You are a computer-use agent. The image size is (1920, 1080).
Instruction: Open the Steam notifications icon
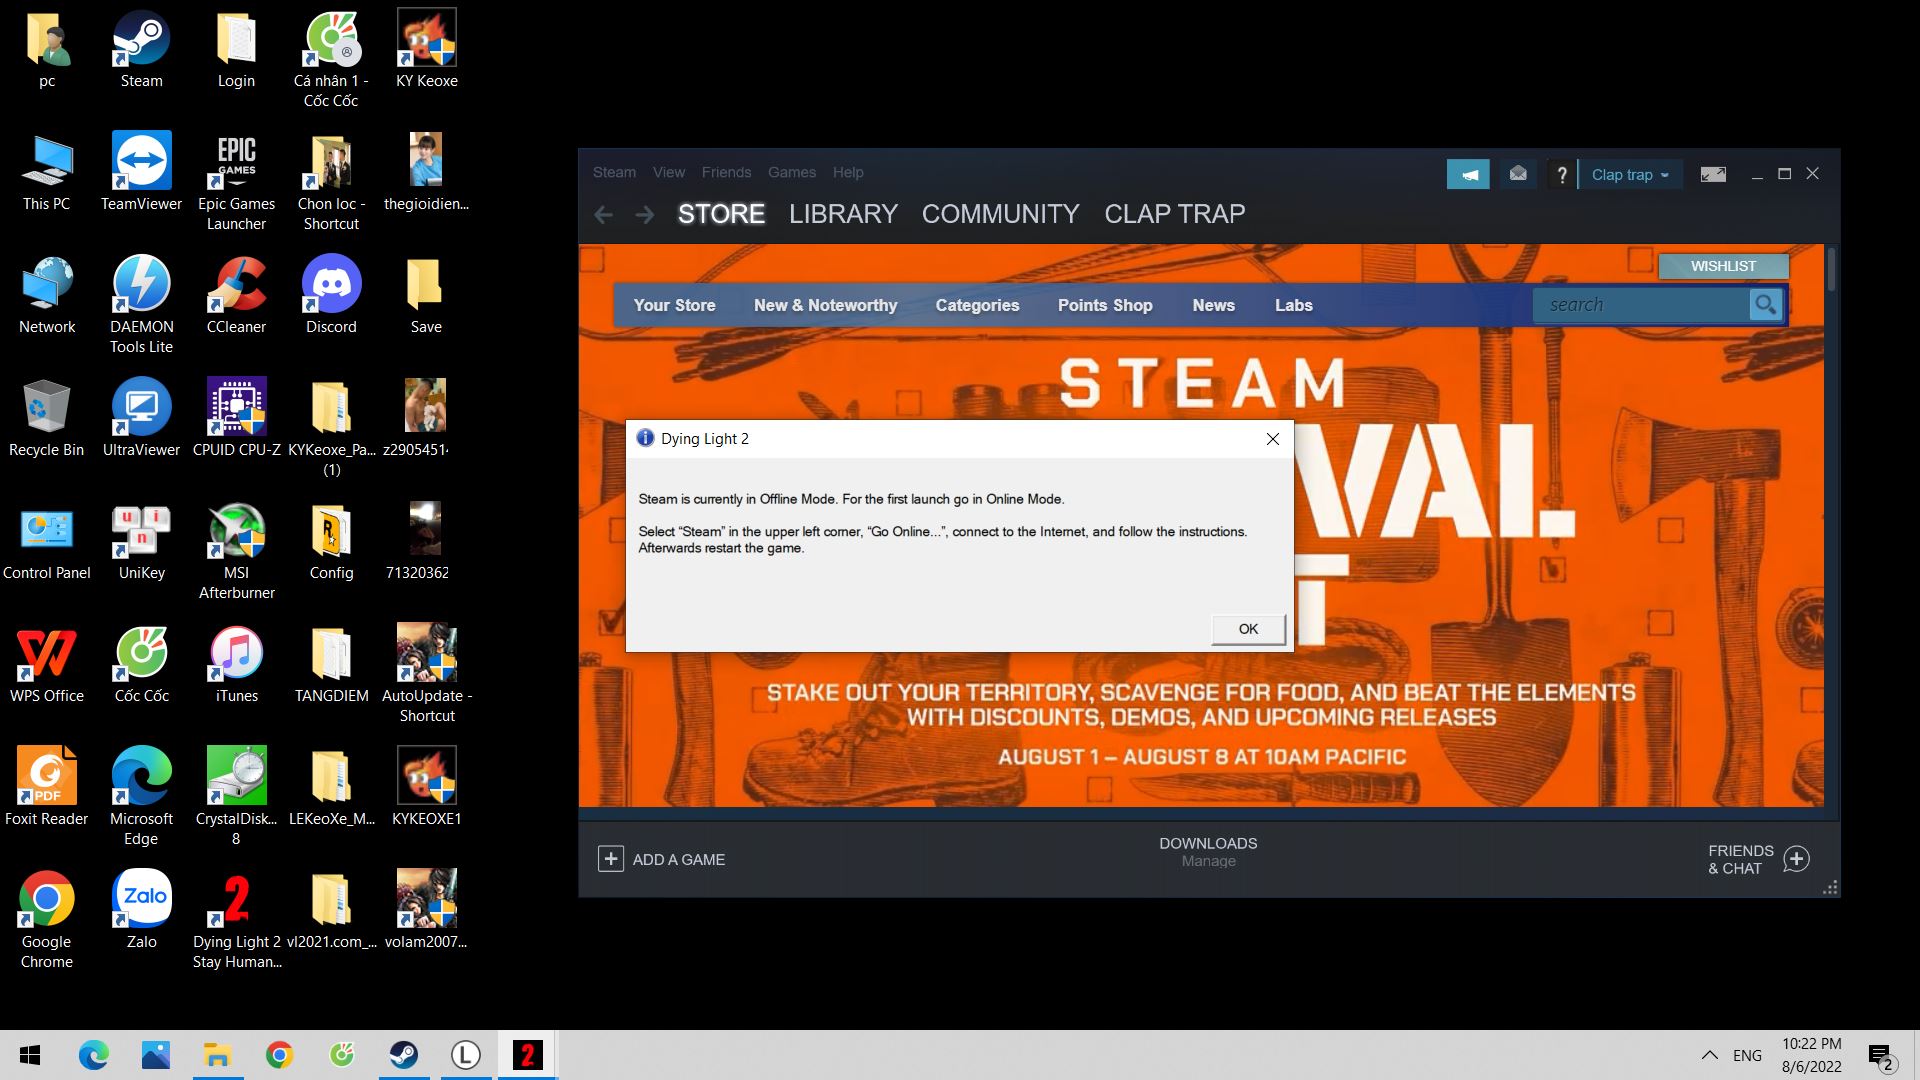pyautogui.click(x=1519, y=173)
